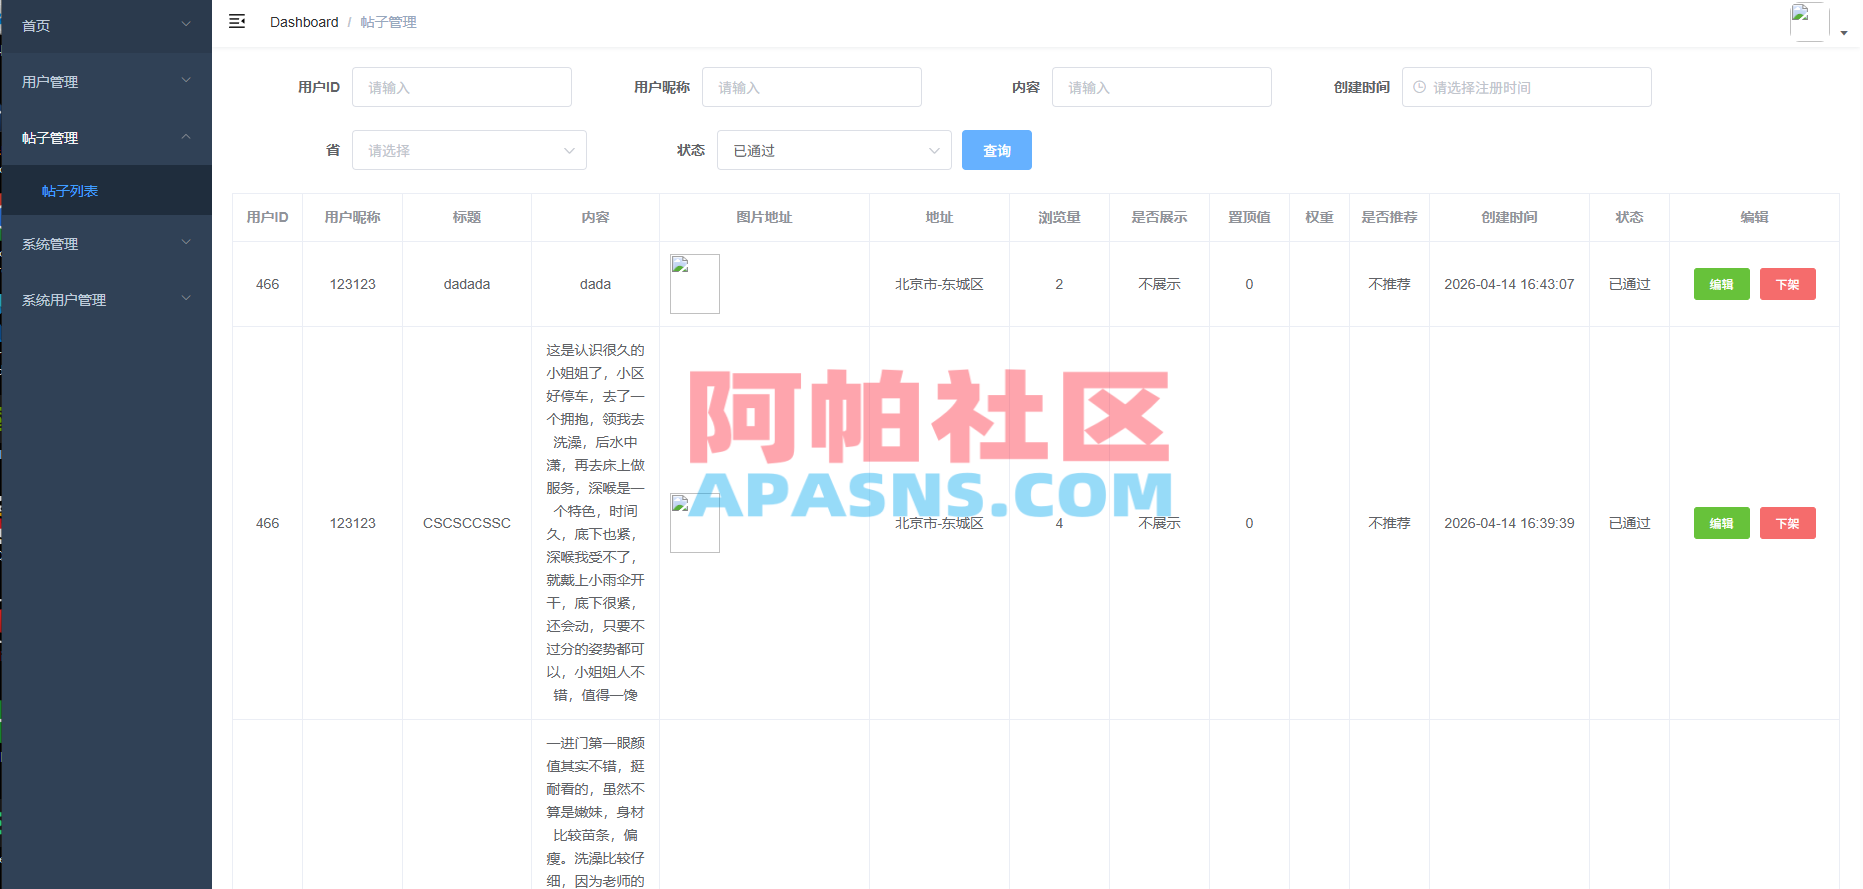Screen dimensions: 1863x889
Task: Click 下架 button in dadada row
Action: (1788, 284)
